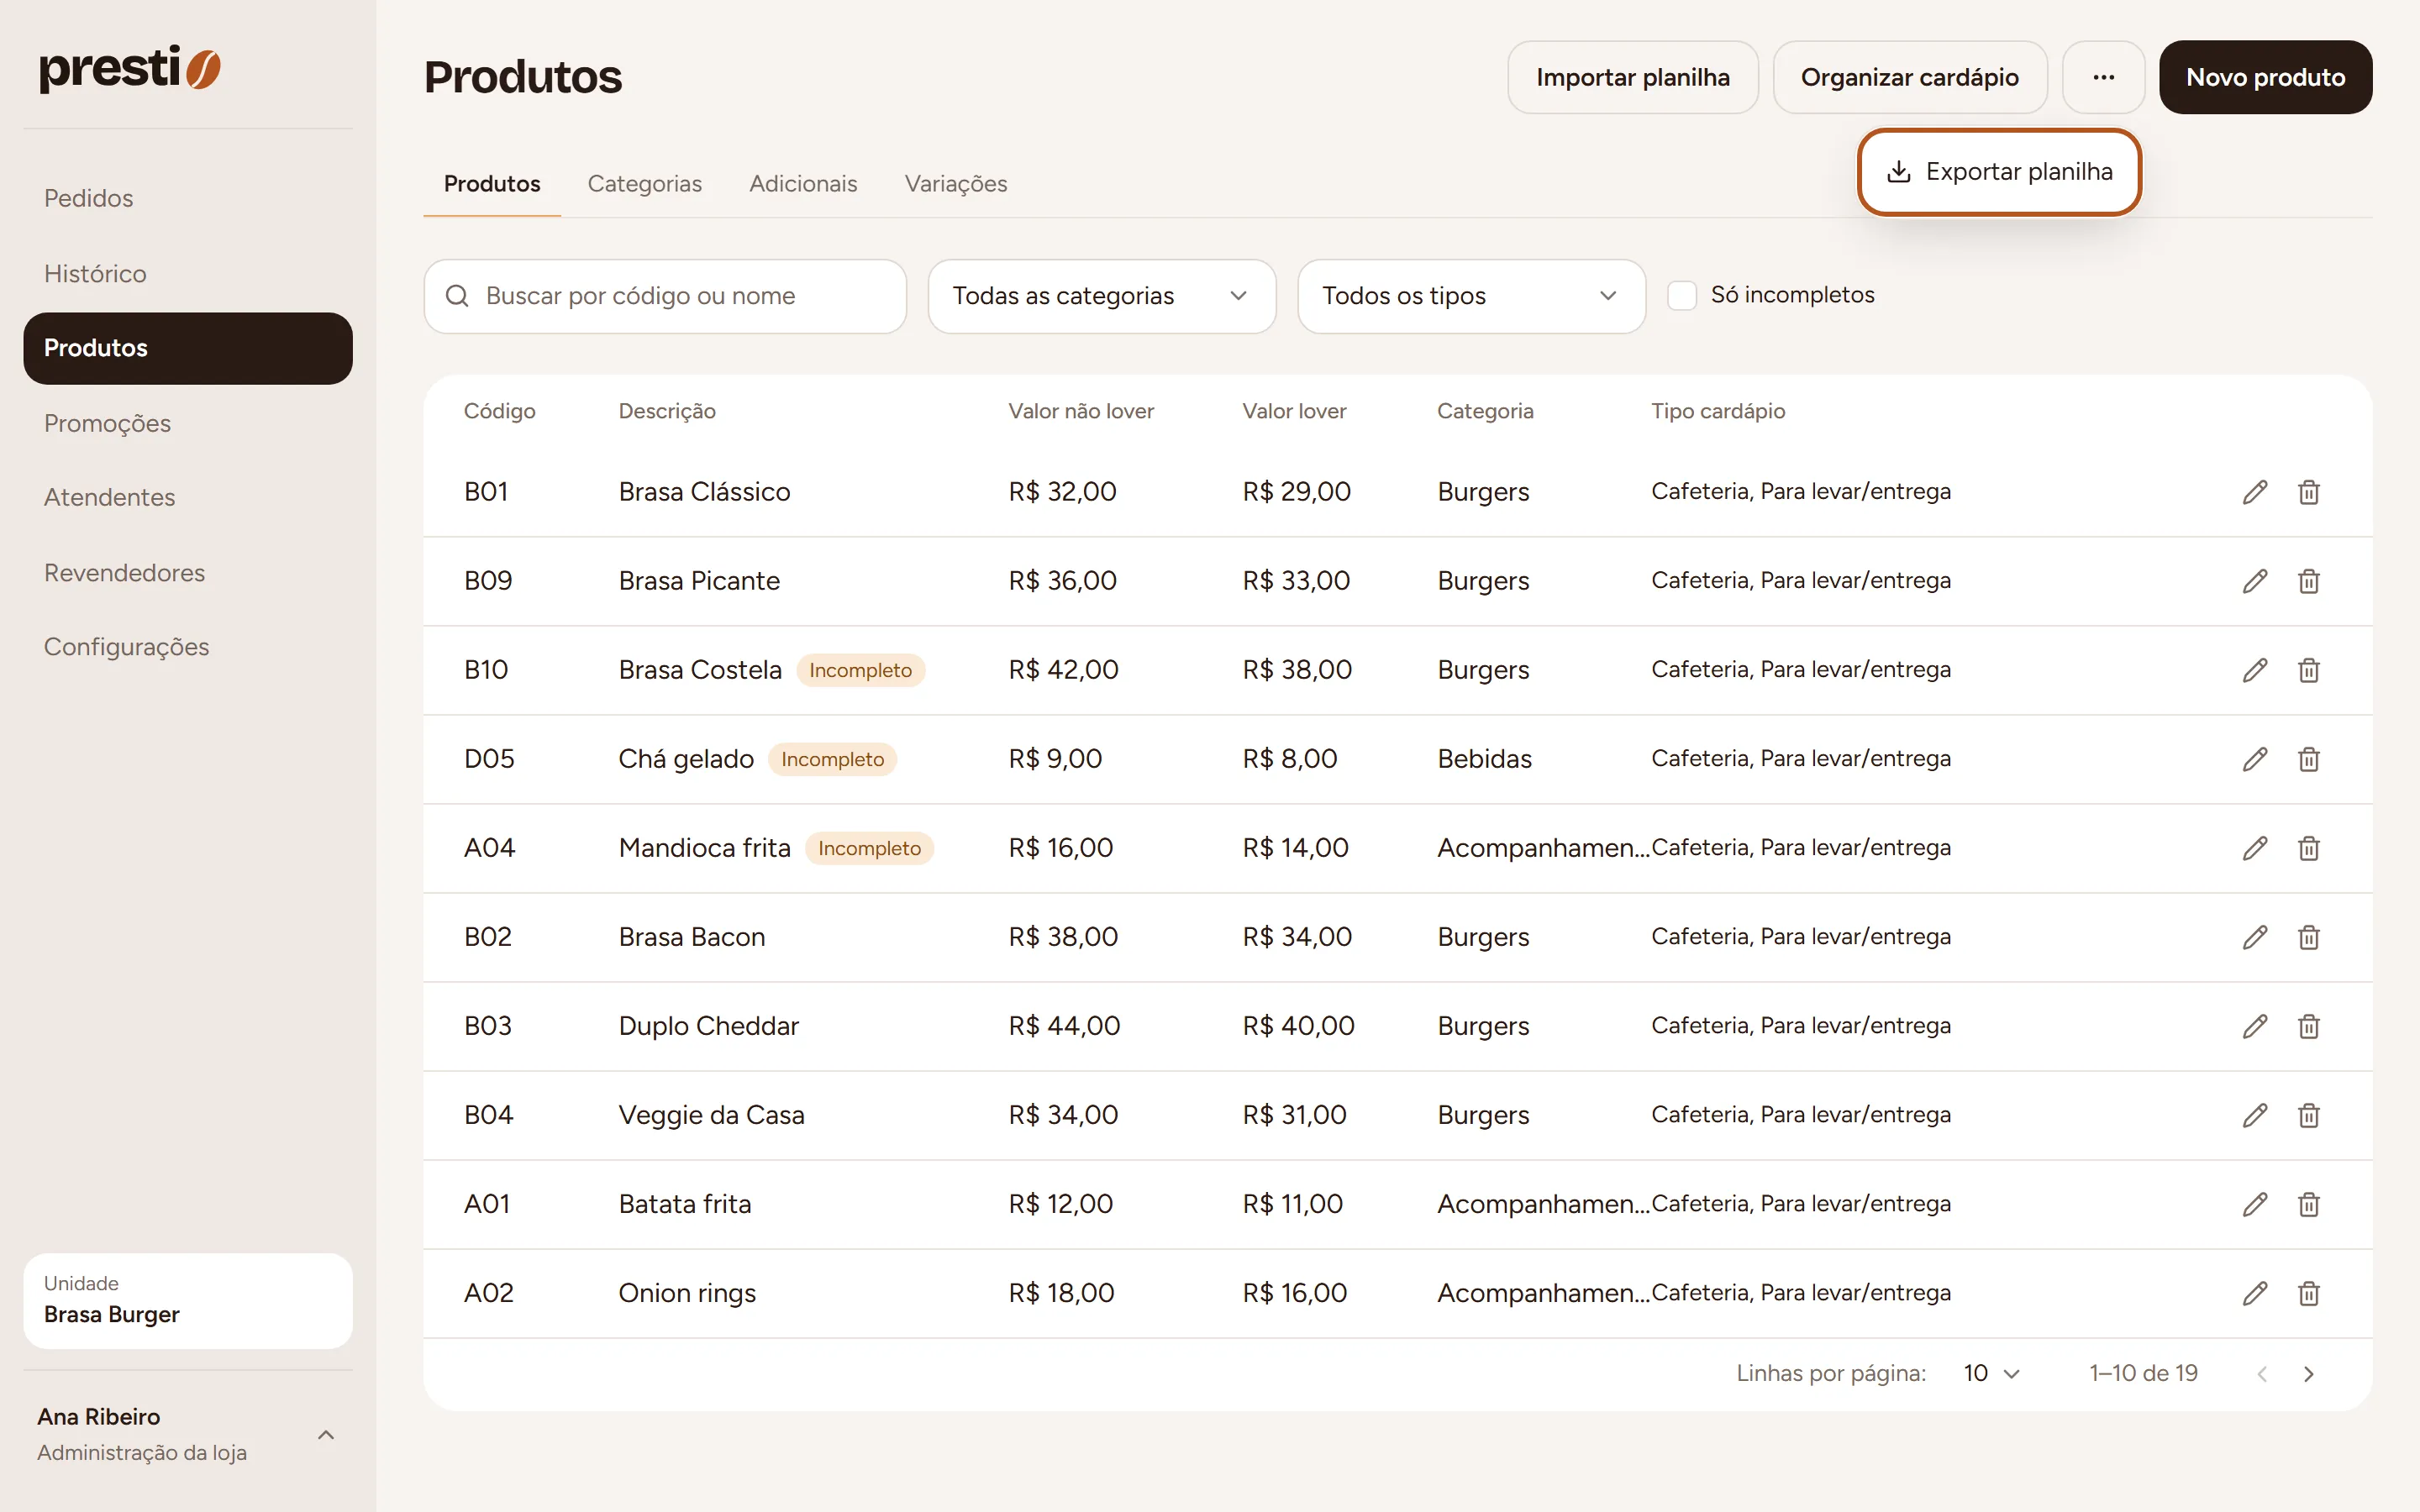Click the Organizar cardápio button
The width and height of the screenshot is (2420, 1512).
[x=1909, y=77]
